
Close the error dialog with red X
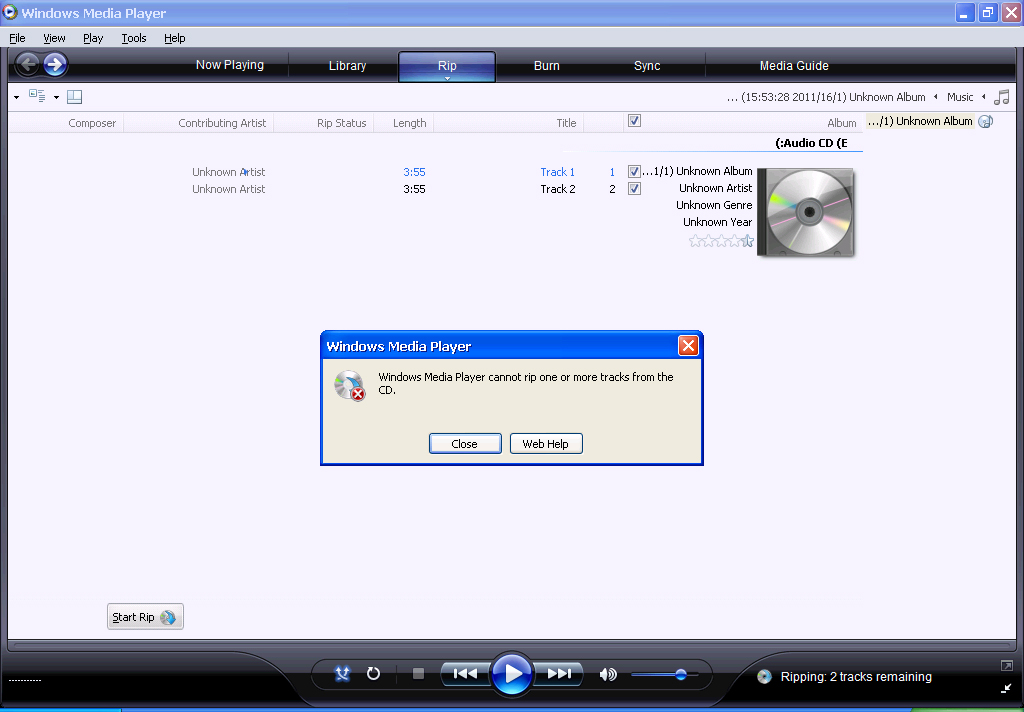pos(688,346)
